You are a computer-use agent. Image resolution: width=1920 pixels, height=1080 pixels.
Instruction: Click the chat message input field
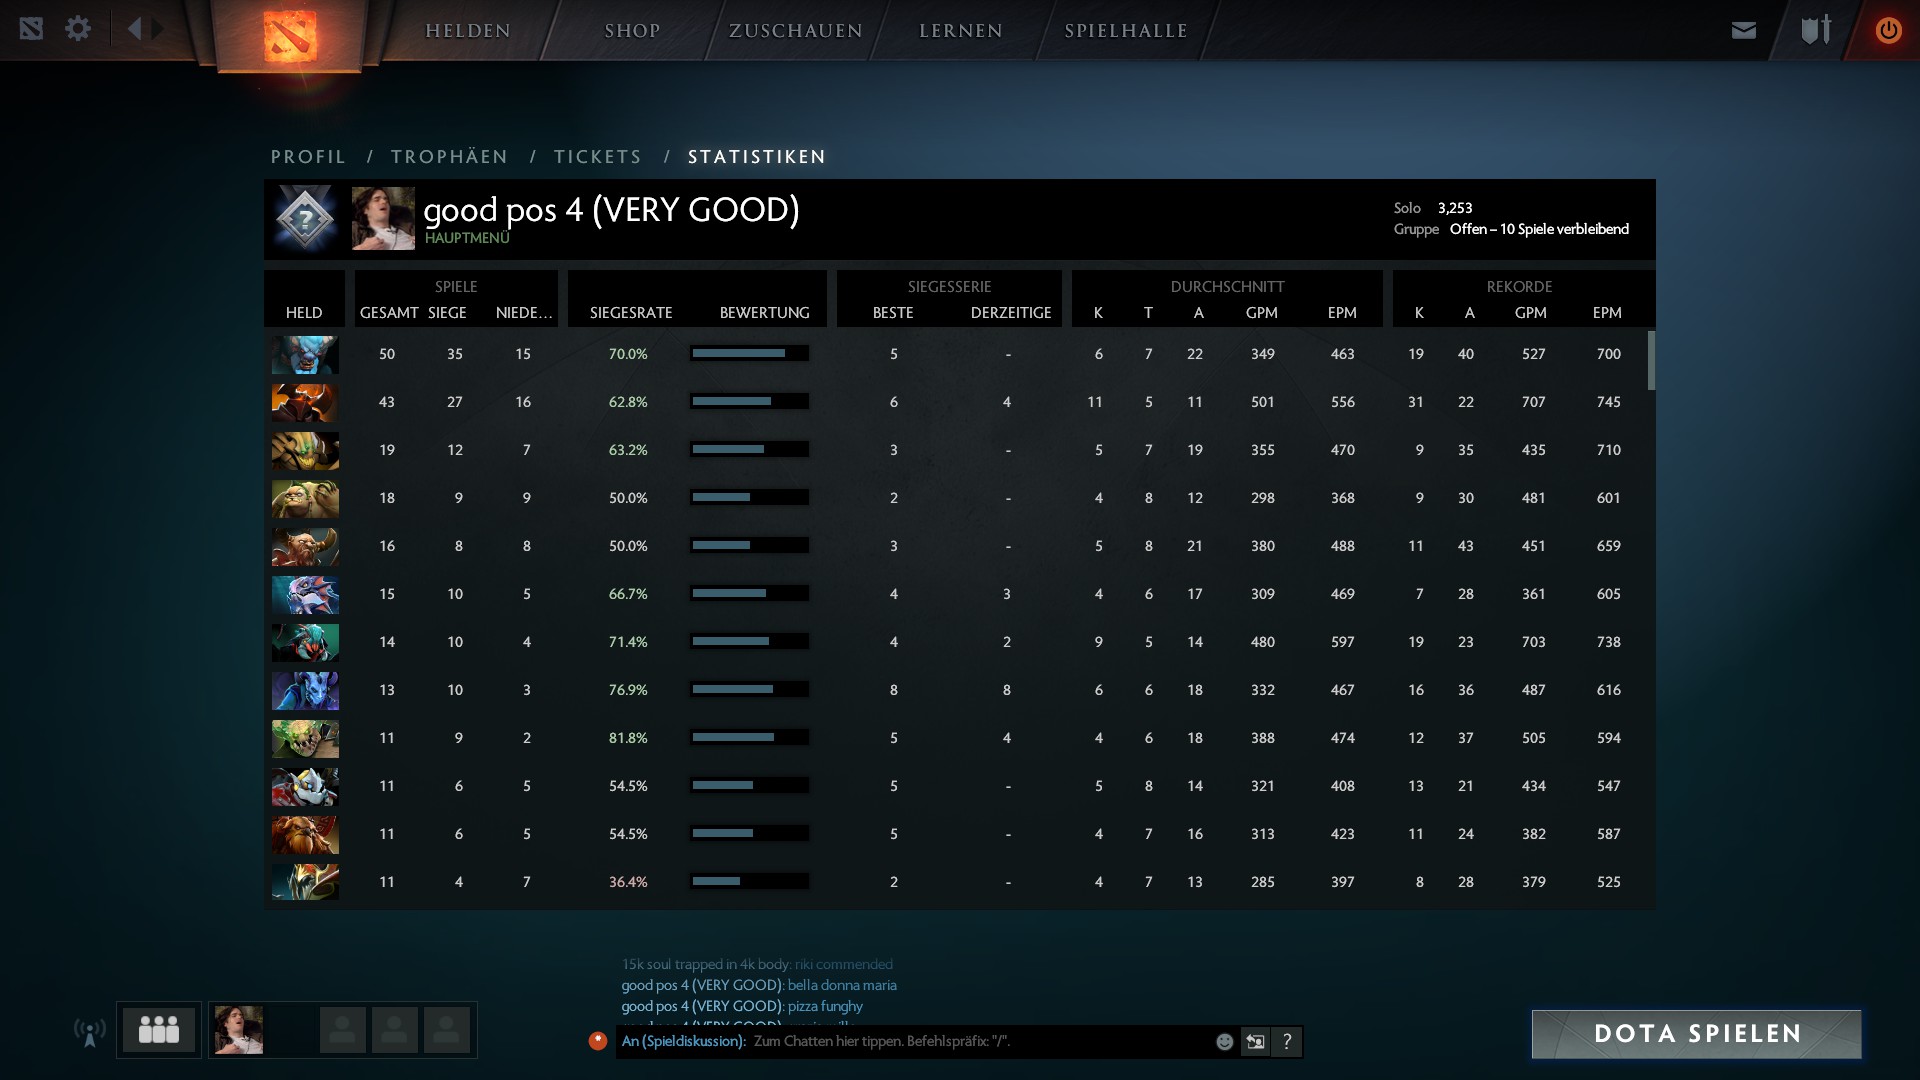(x=980, y=1042)
